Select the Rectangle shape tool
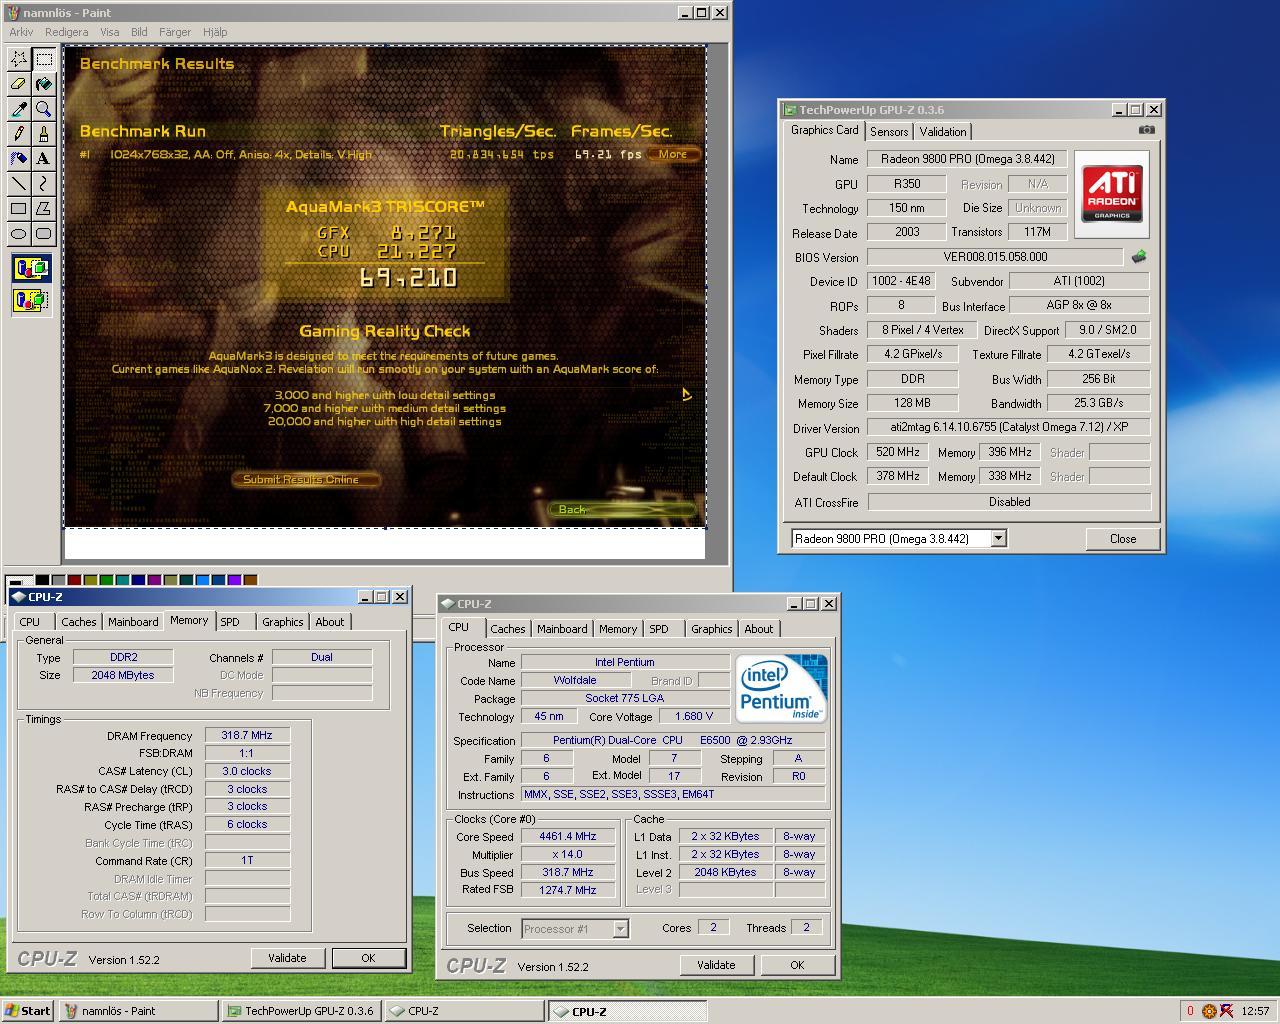This screenshot has width=1280, height=1024. (19, 209)
